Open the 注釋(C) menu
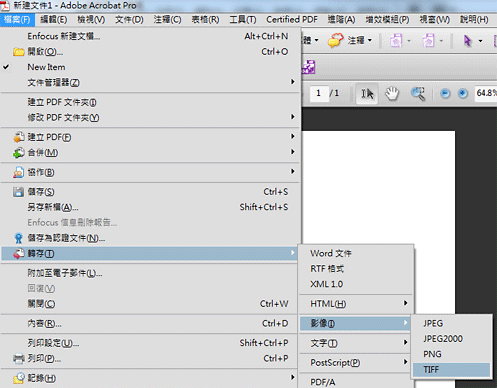 167,20
